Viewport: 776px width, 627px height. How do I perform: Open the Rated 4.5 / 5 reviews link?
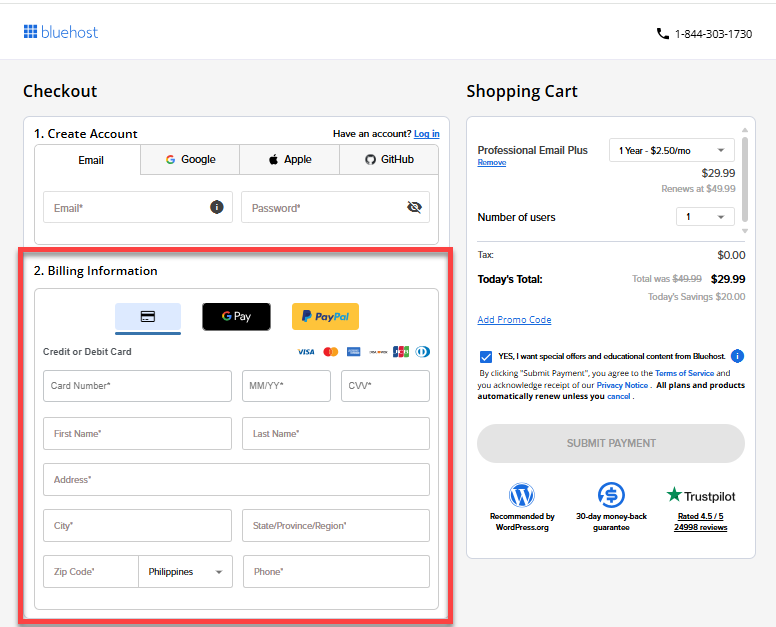(700, 522)
